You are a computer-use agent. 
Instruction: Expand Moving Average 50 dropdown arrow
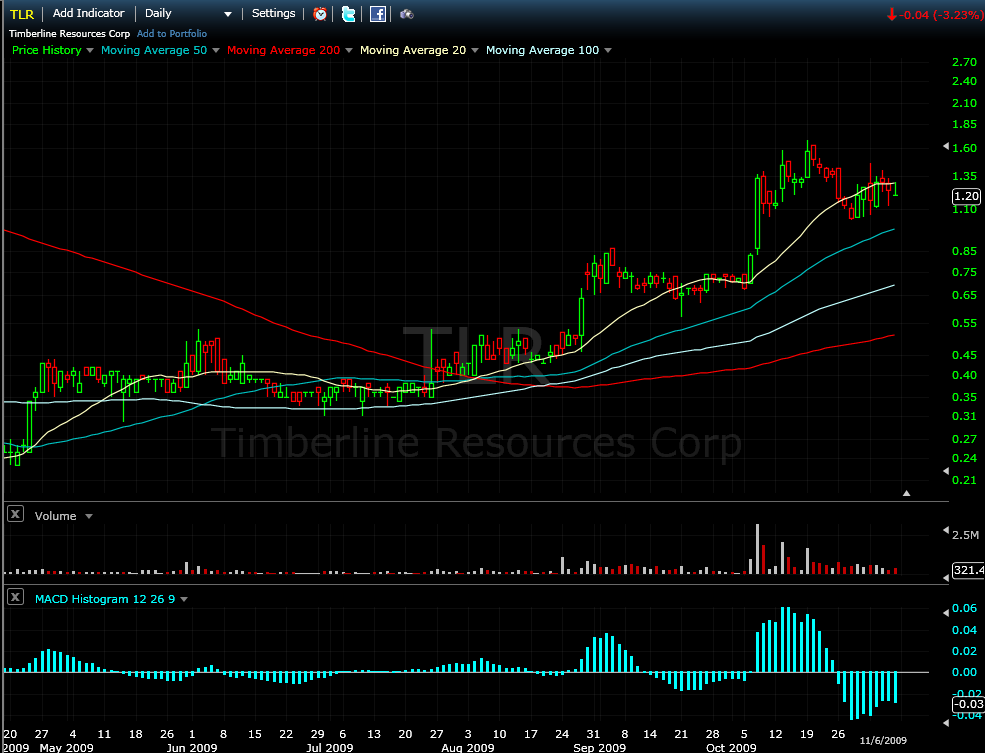215,50
